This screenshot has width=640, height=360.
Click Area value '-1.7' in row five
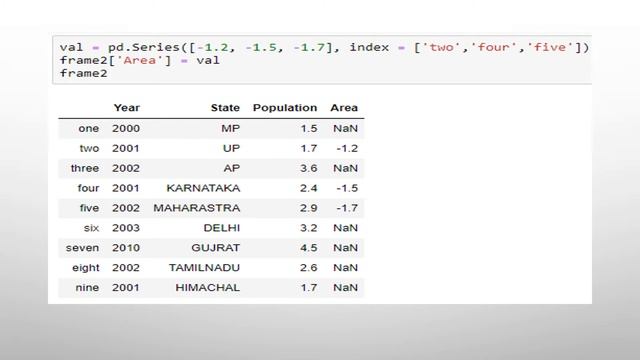coord(347,208)
